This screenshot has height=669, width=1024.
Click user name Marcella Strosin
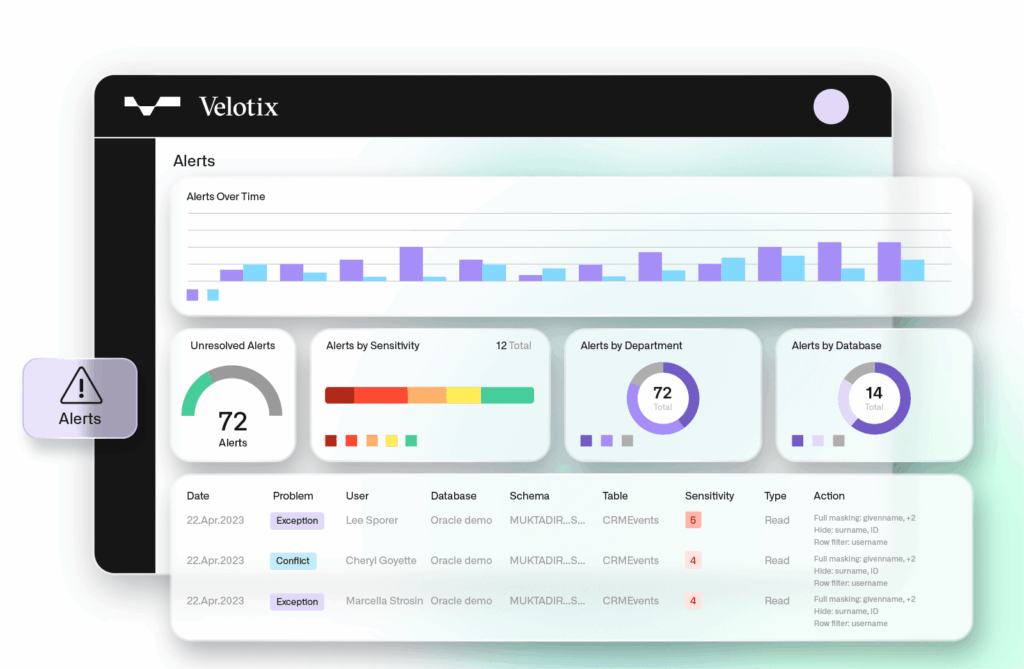384,600
